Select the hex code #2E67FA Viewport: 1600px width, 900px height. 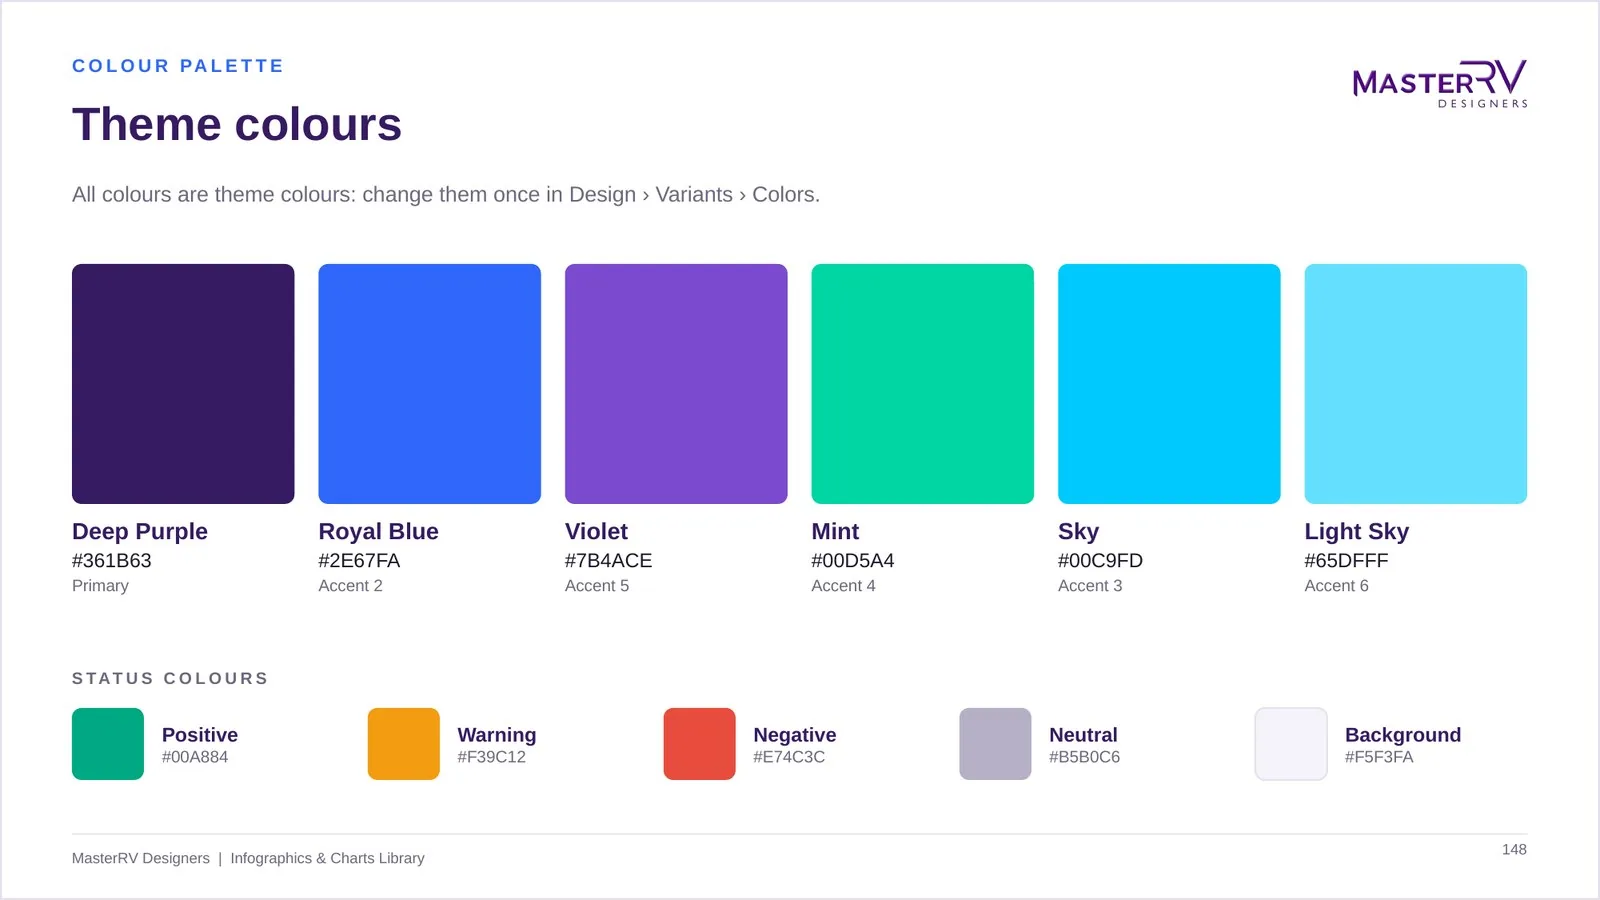[x=359, y=561]
